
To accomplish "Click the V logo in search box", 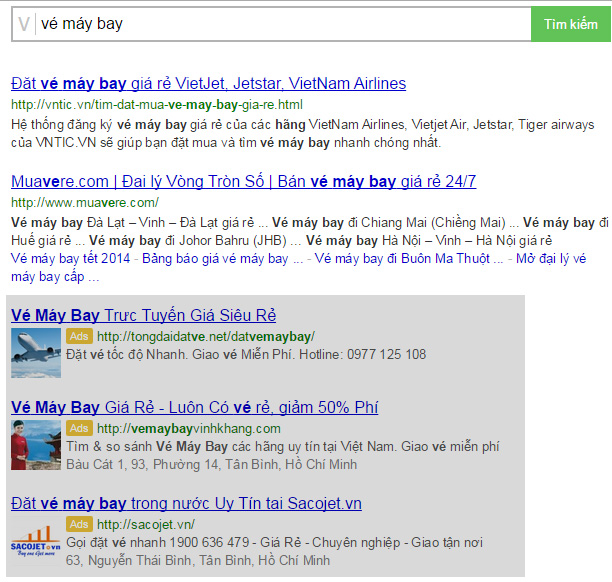I will tap(24, 23).
